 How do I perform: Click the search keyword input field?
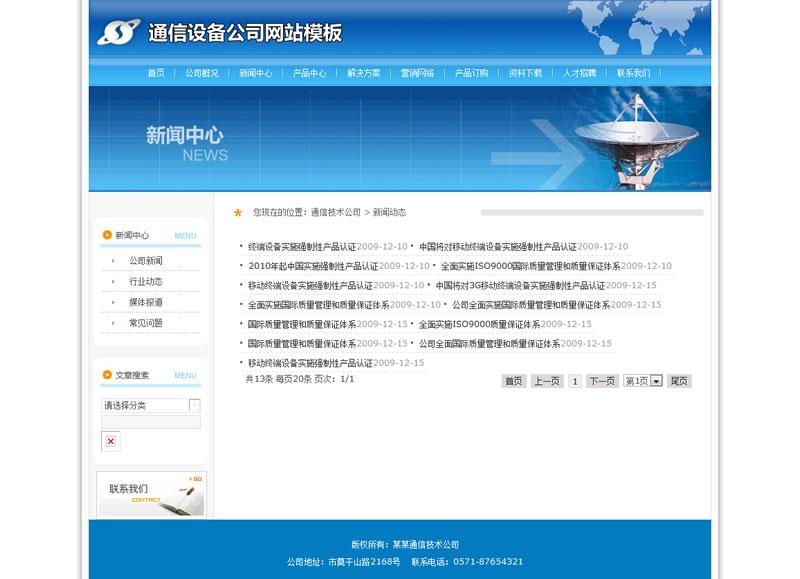[151, 422]
